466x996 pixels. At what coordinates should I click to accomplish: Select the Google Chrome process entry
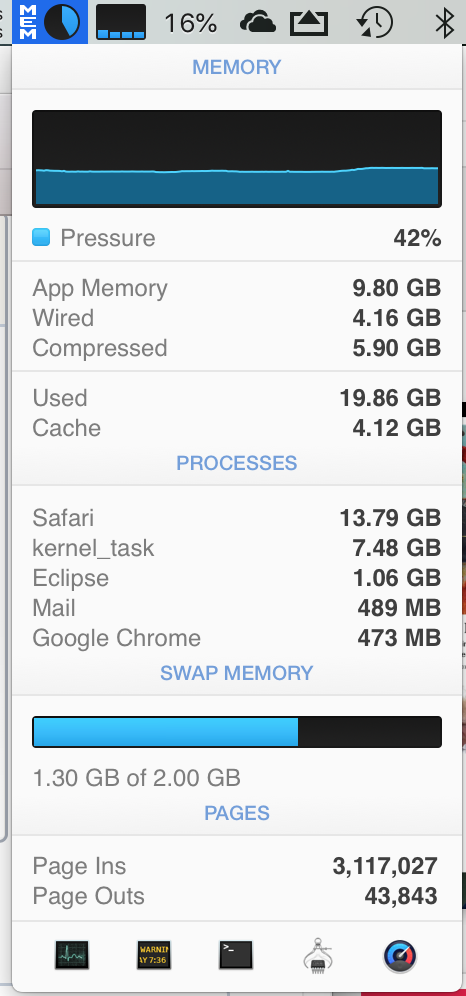(x=237, y=638)
